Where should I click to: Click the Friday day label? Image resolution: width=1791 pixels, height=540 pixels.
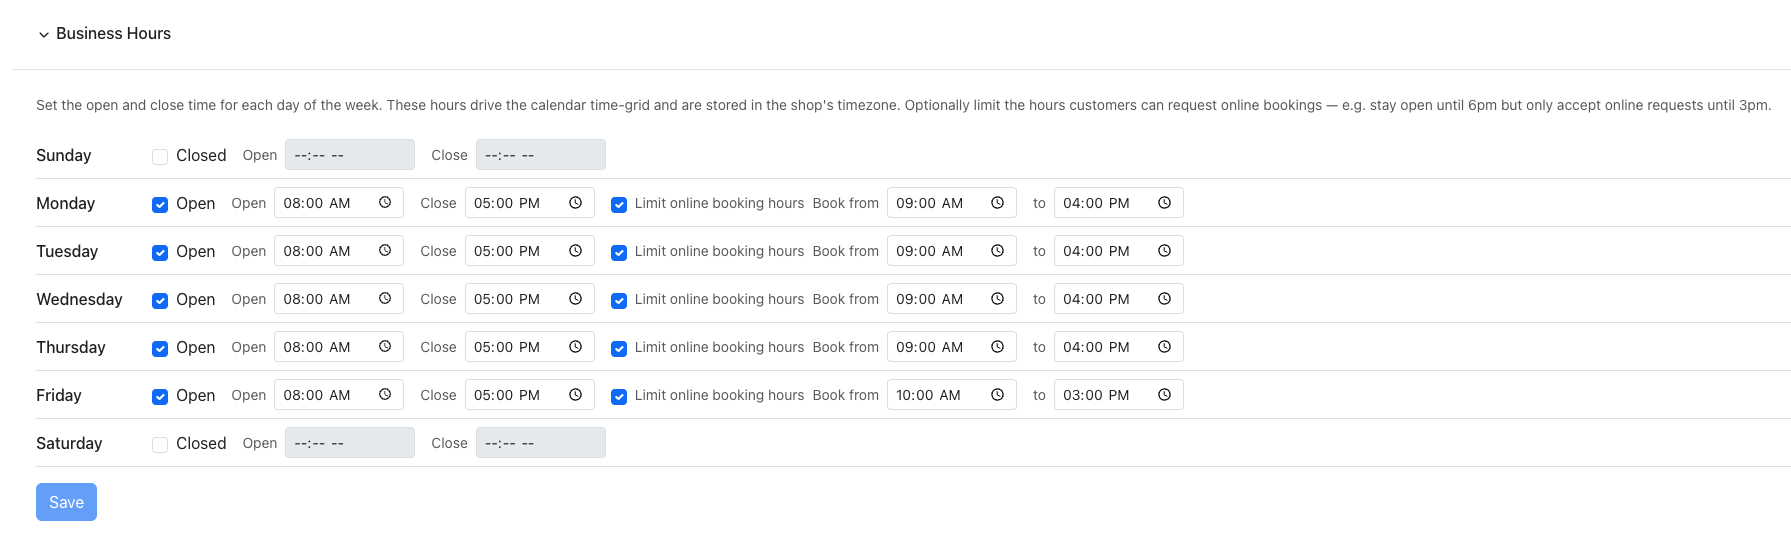click(59, 395)
